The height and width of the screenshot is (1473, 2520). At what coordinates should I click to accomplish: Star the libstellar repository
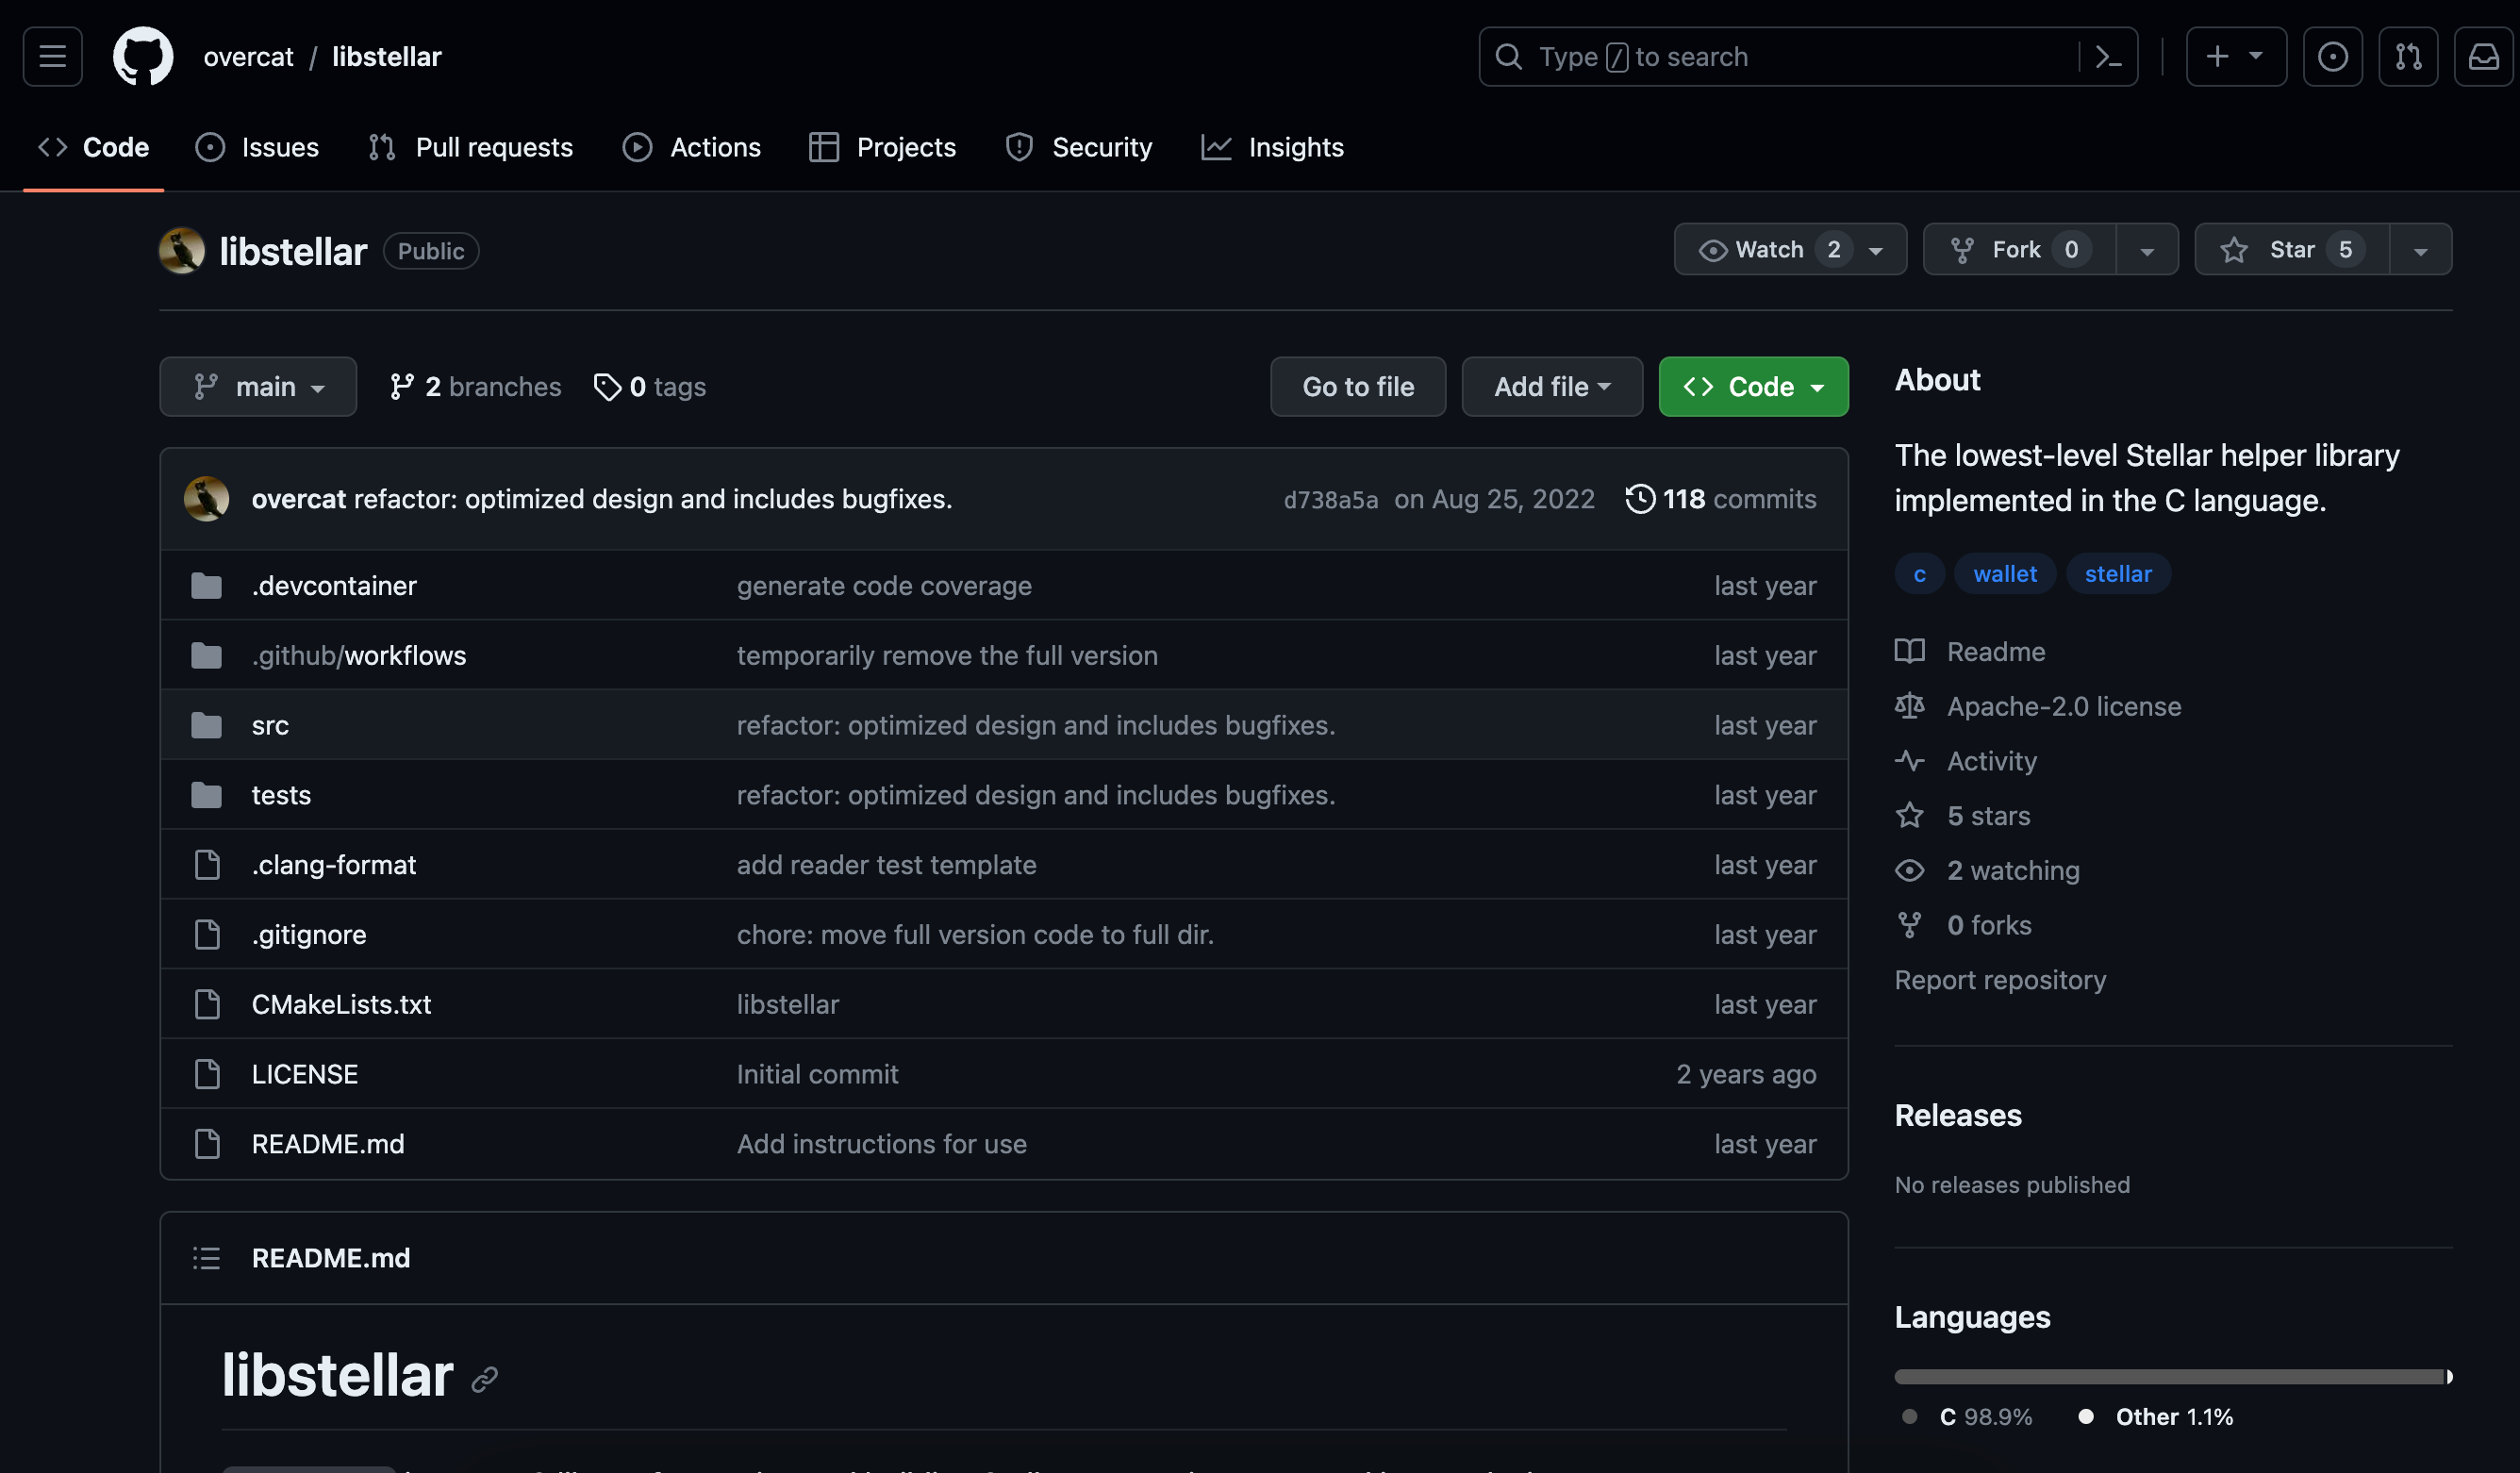pos(2291,250)
